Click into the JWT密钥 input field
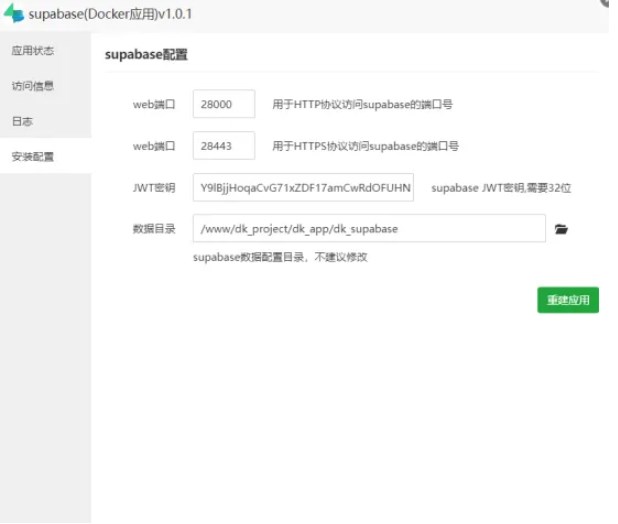 [303, 188]
